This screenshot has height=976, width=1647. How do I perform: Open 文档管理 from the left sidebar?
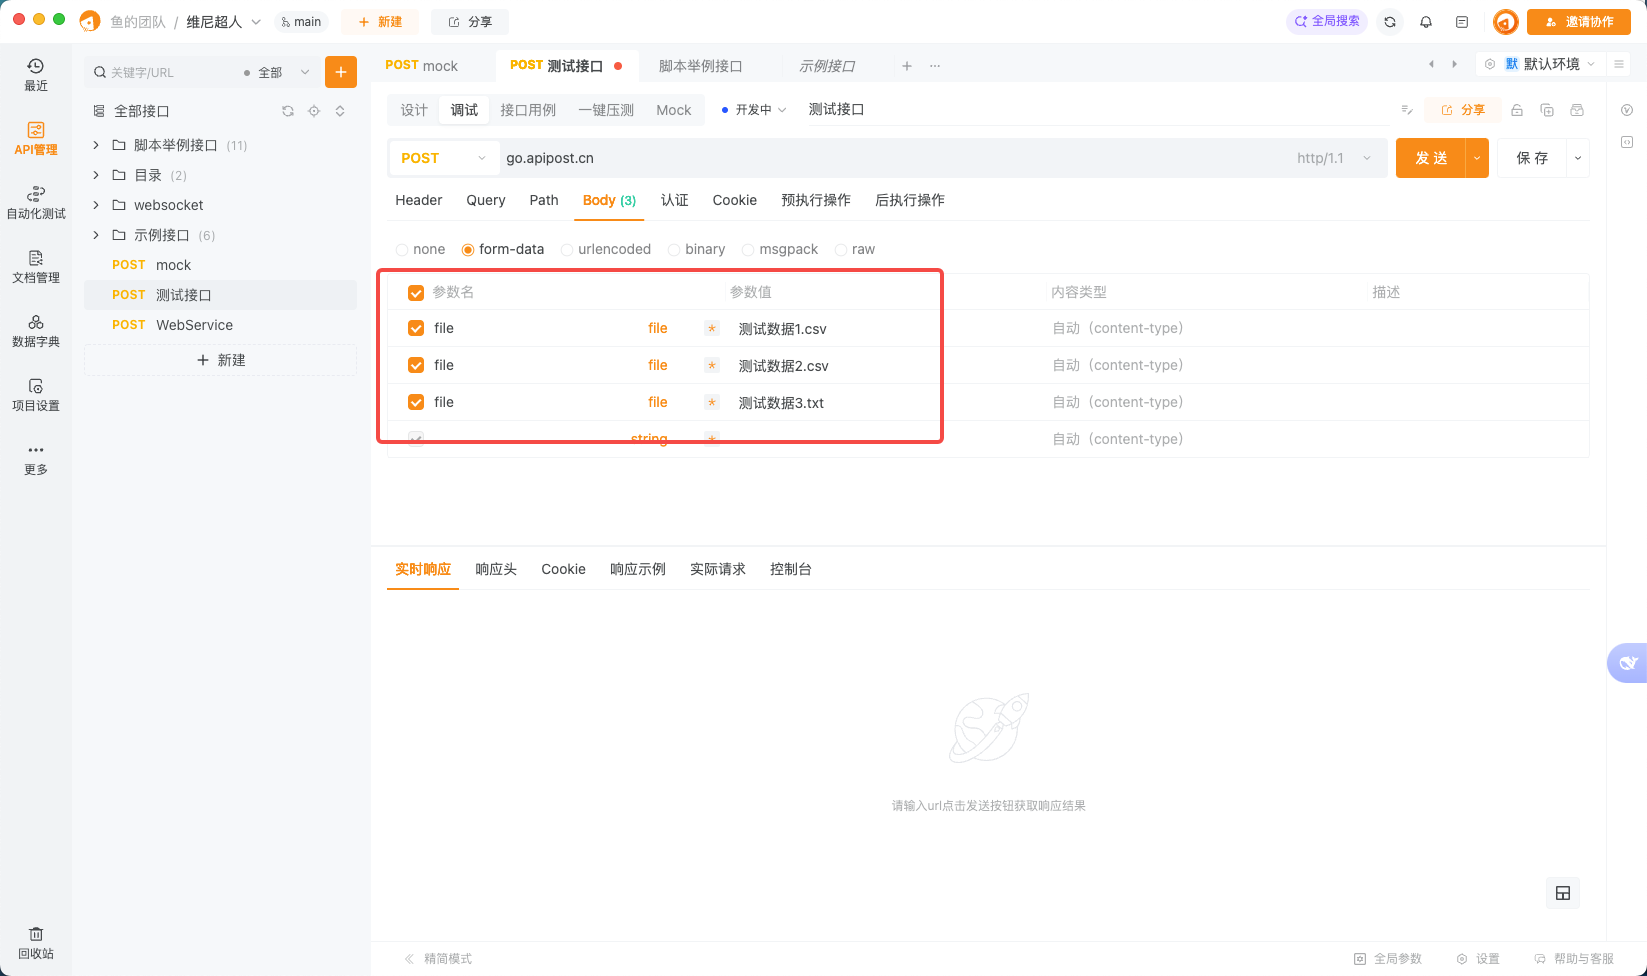click(36, 269)
